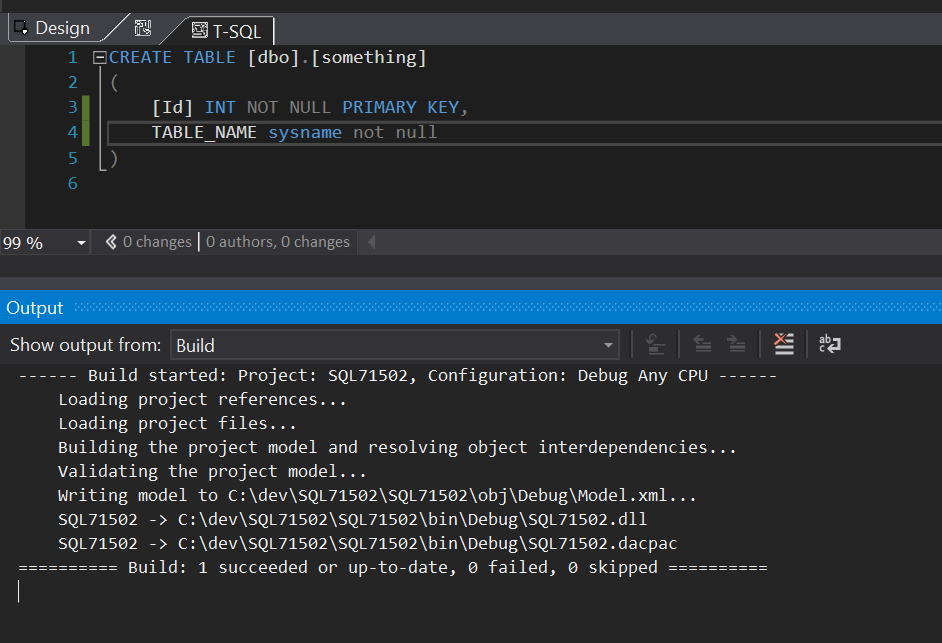The width and height of the screenshot is (942, 643).
Task: Click Find Message in Code icon
Action: [655, 345]
